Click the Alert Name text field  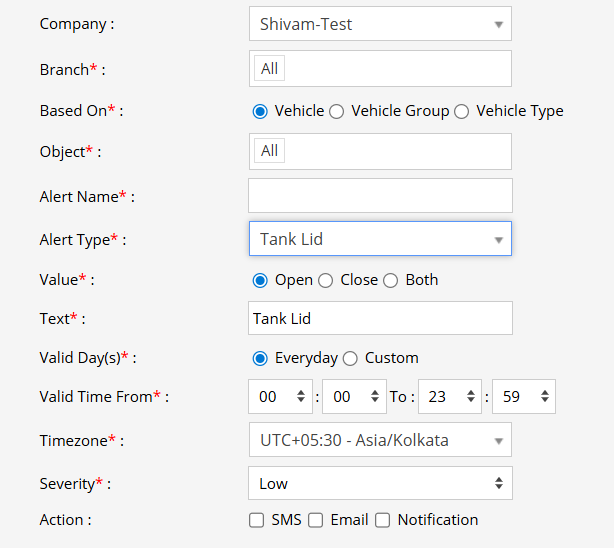(x=379, y=195)
